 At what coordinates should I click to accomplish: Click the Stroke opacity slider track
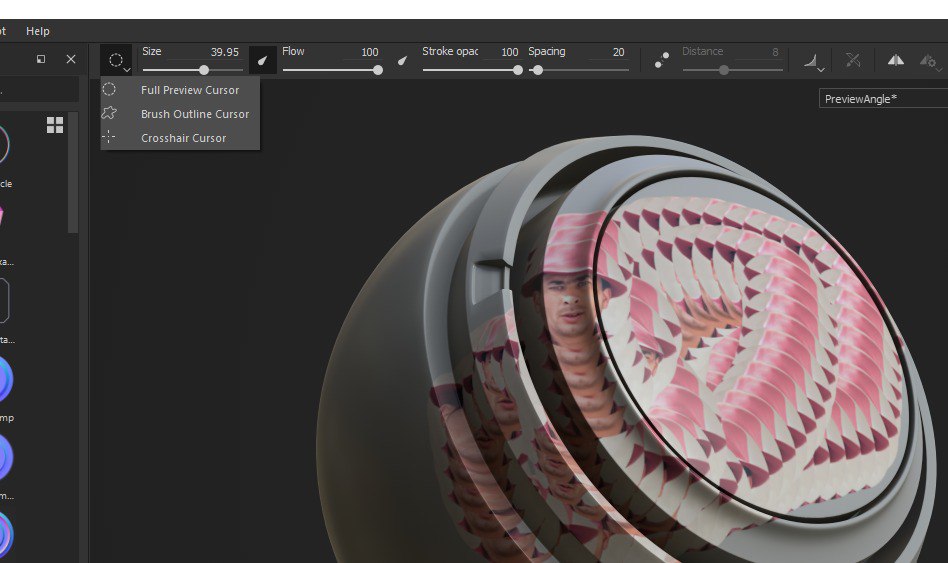472,70
